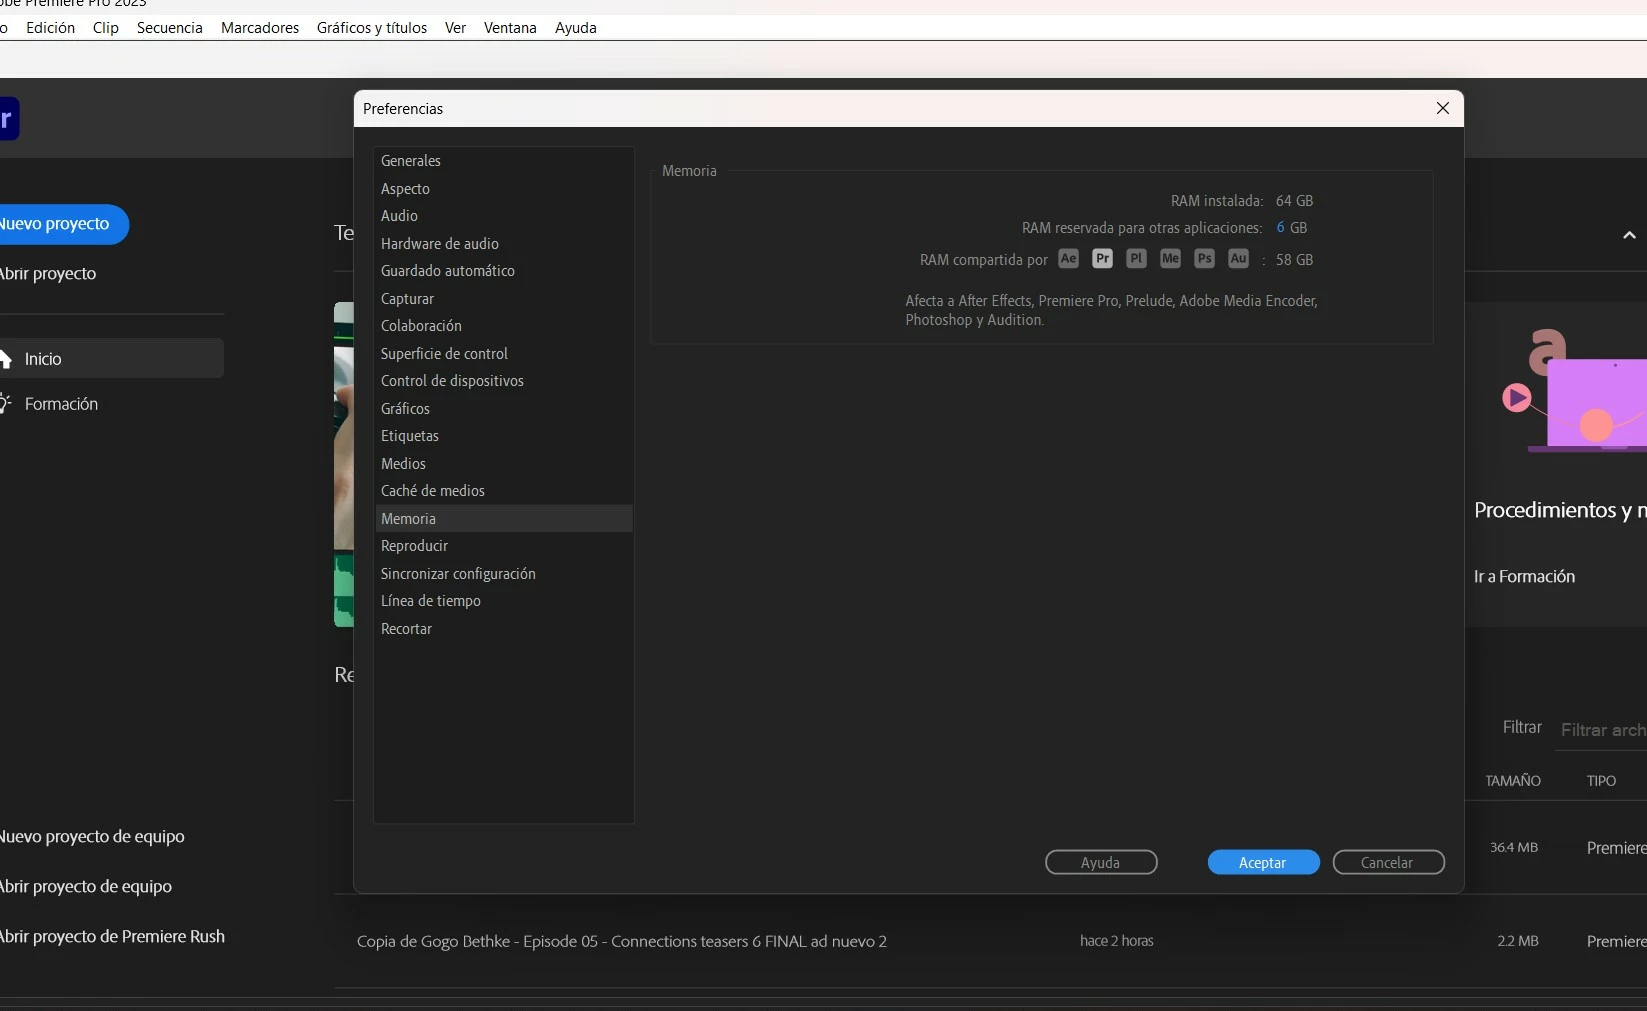1647x1011 pixels.
Task: Select Gráficos preferences category
Action: [504, 409]
